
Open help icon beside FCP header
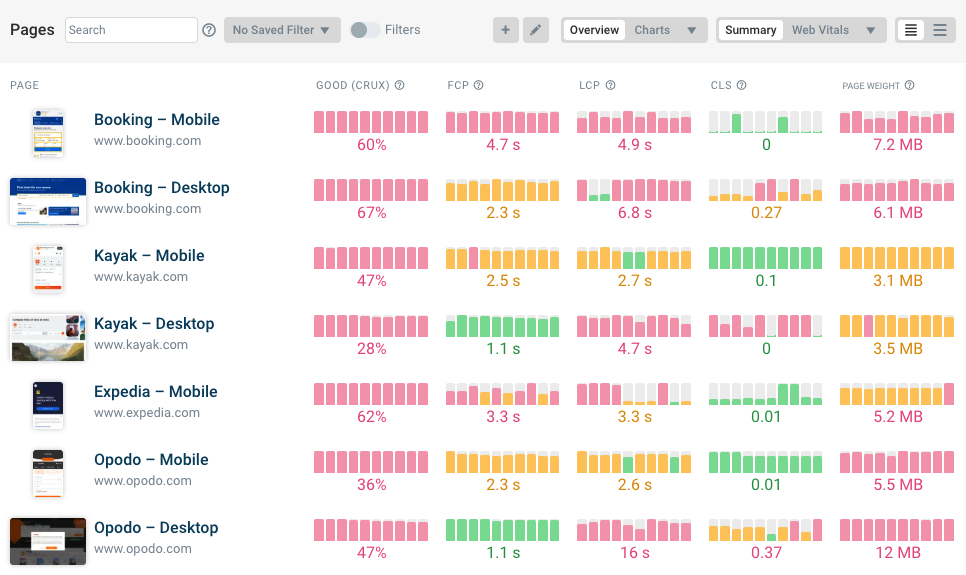coord(479,85)
